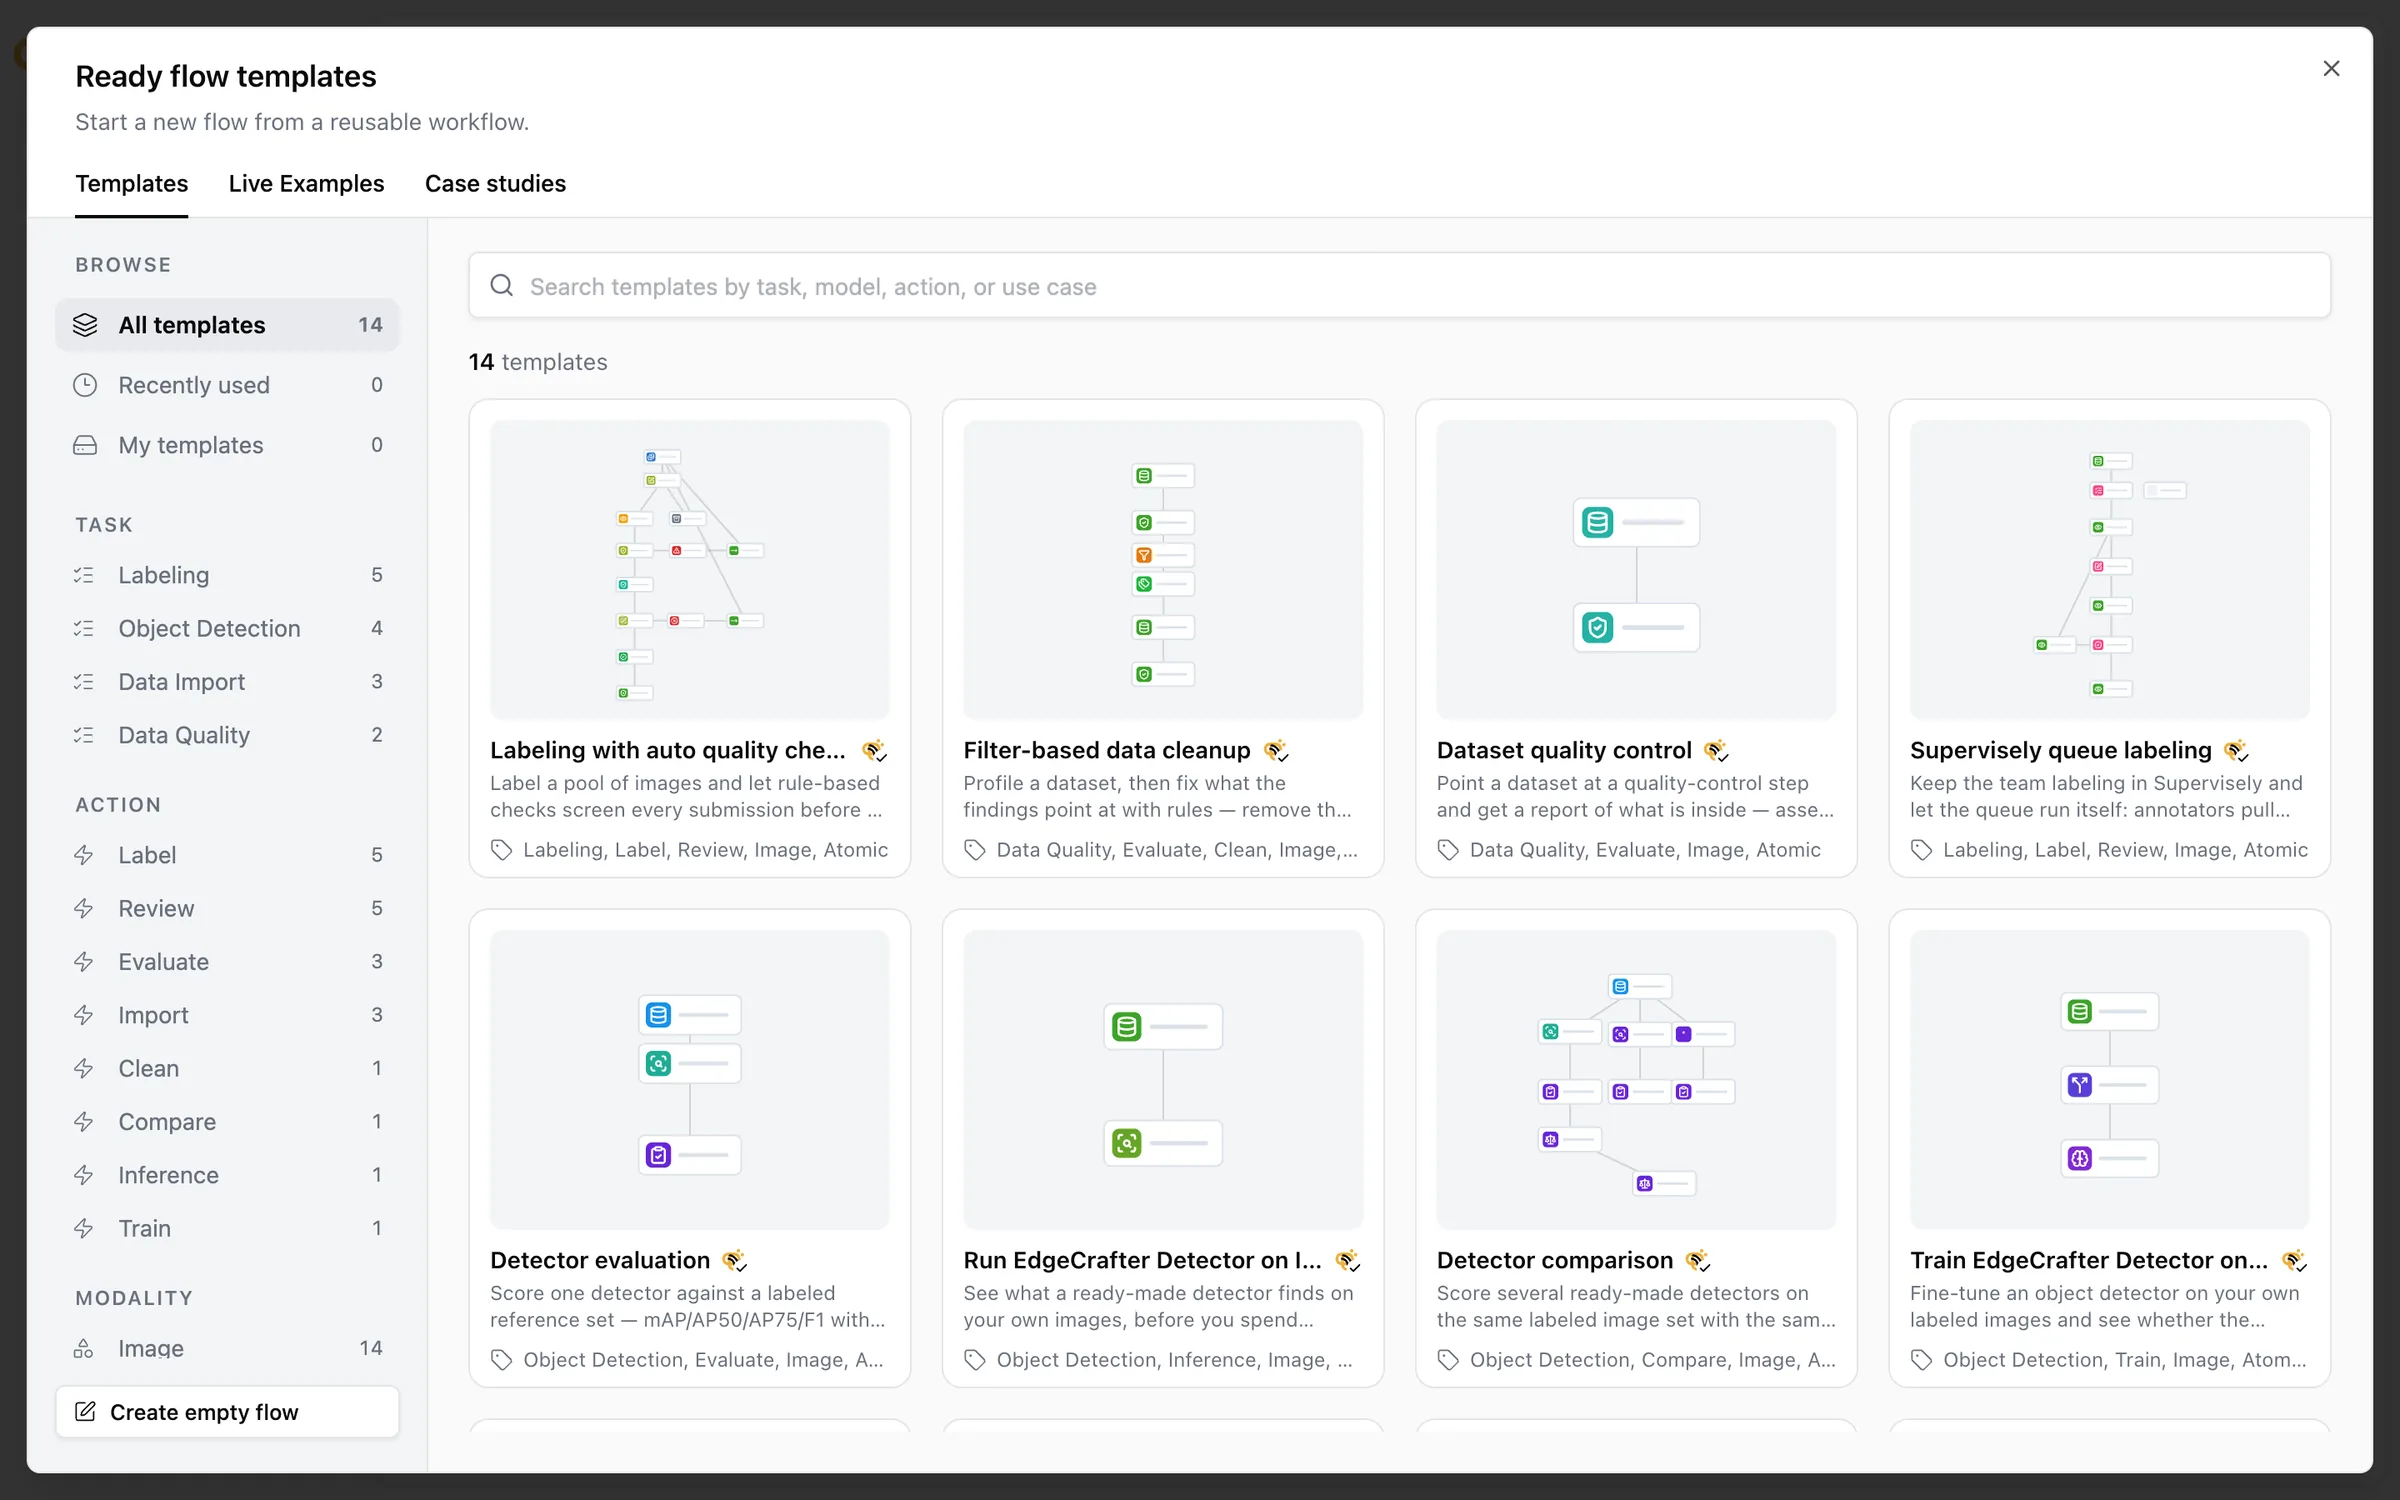Screen dimensions: 2400x1500
Task: Open Detector evaluation flow preview
Action: click(x=689, y=1079)
